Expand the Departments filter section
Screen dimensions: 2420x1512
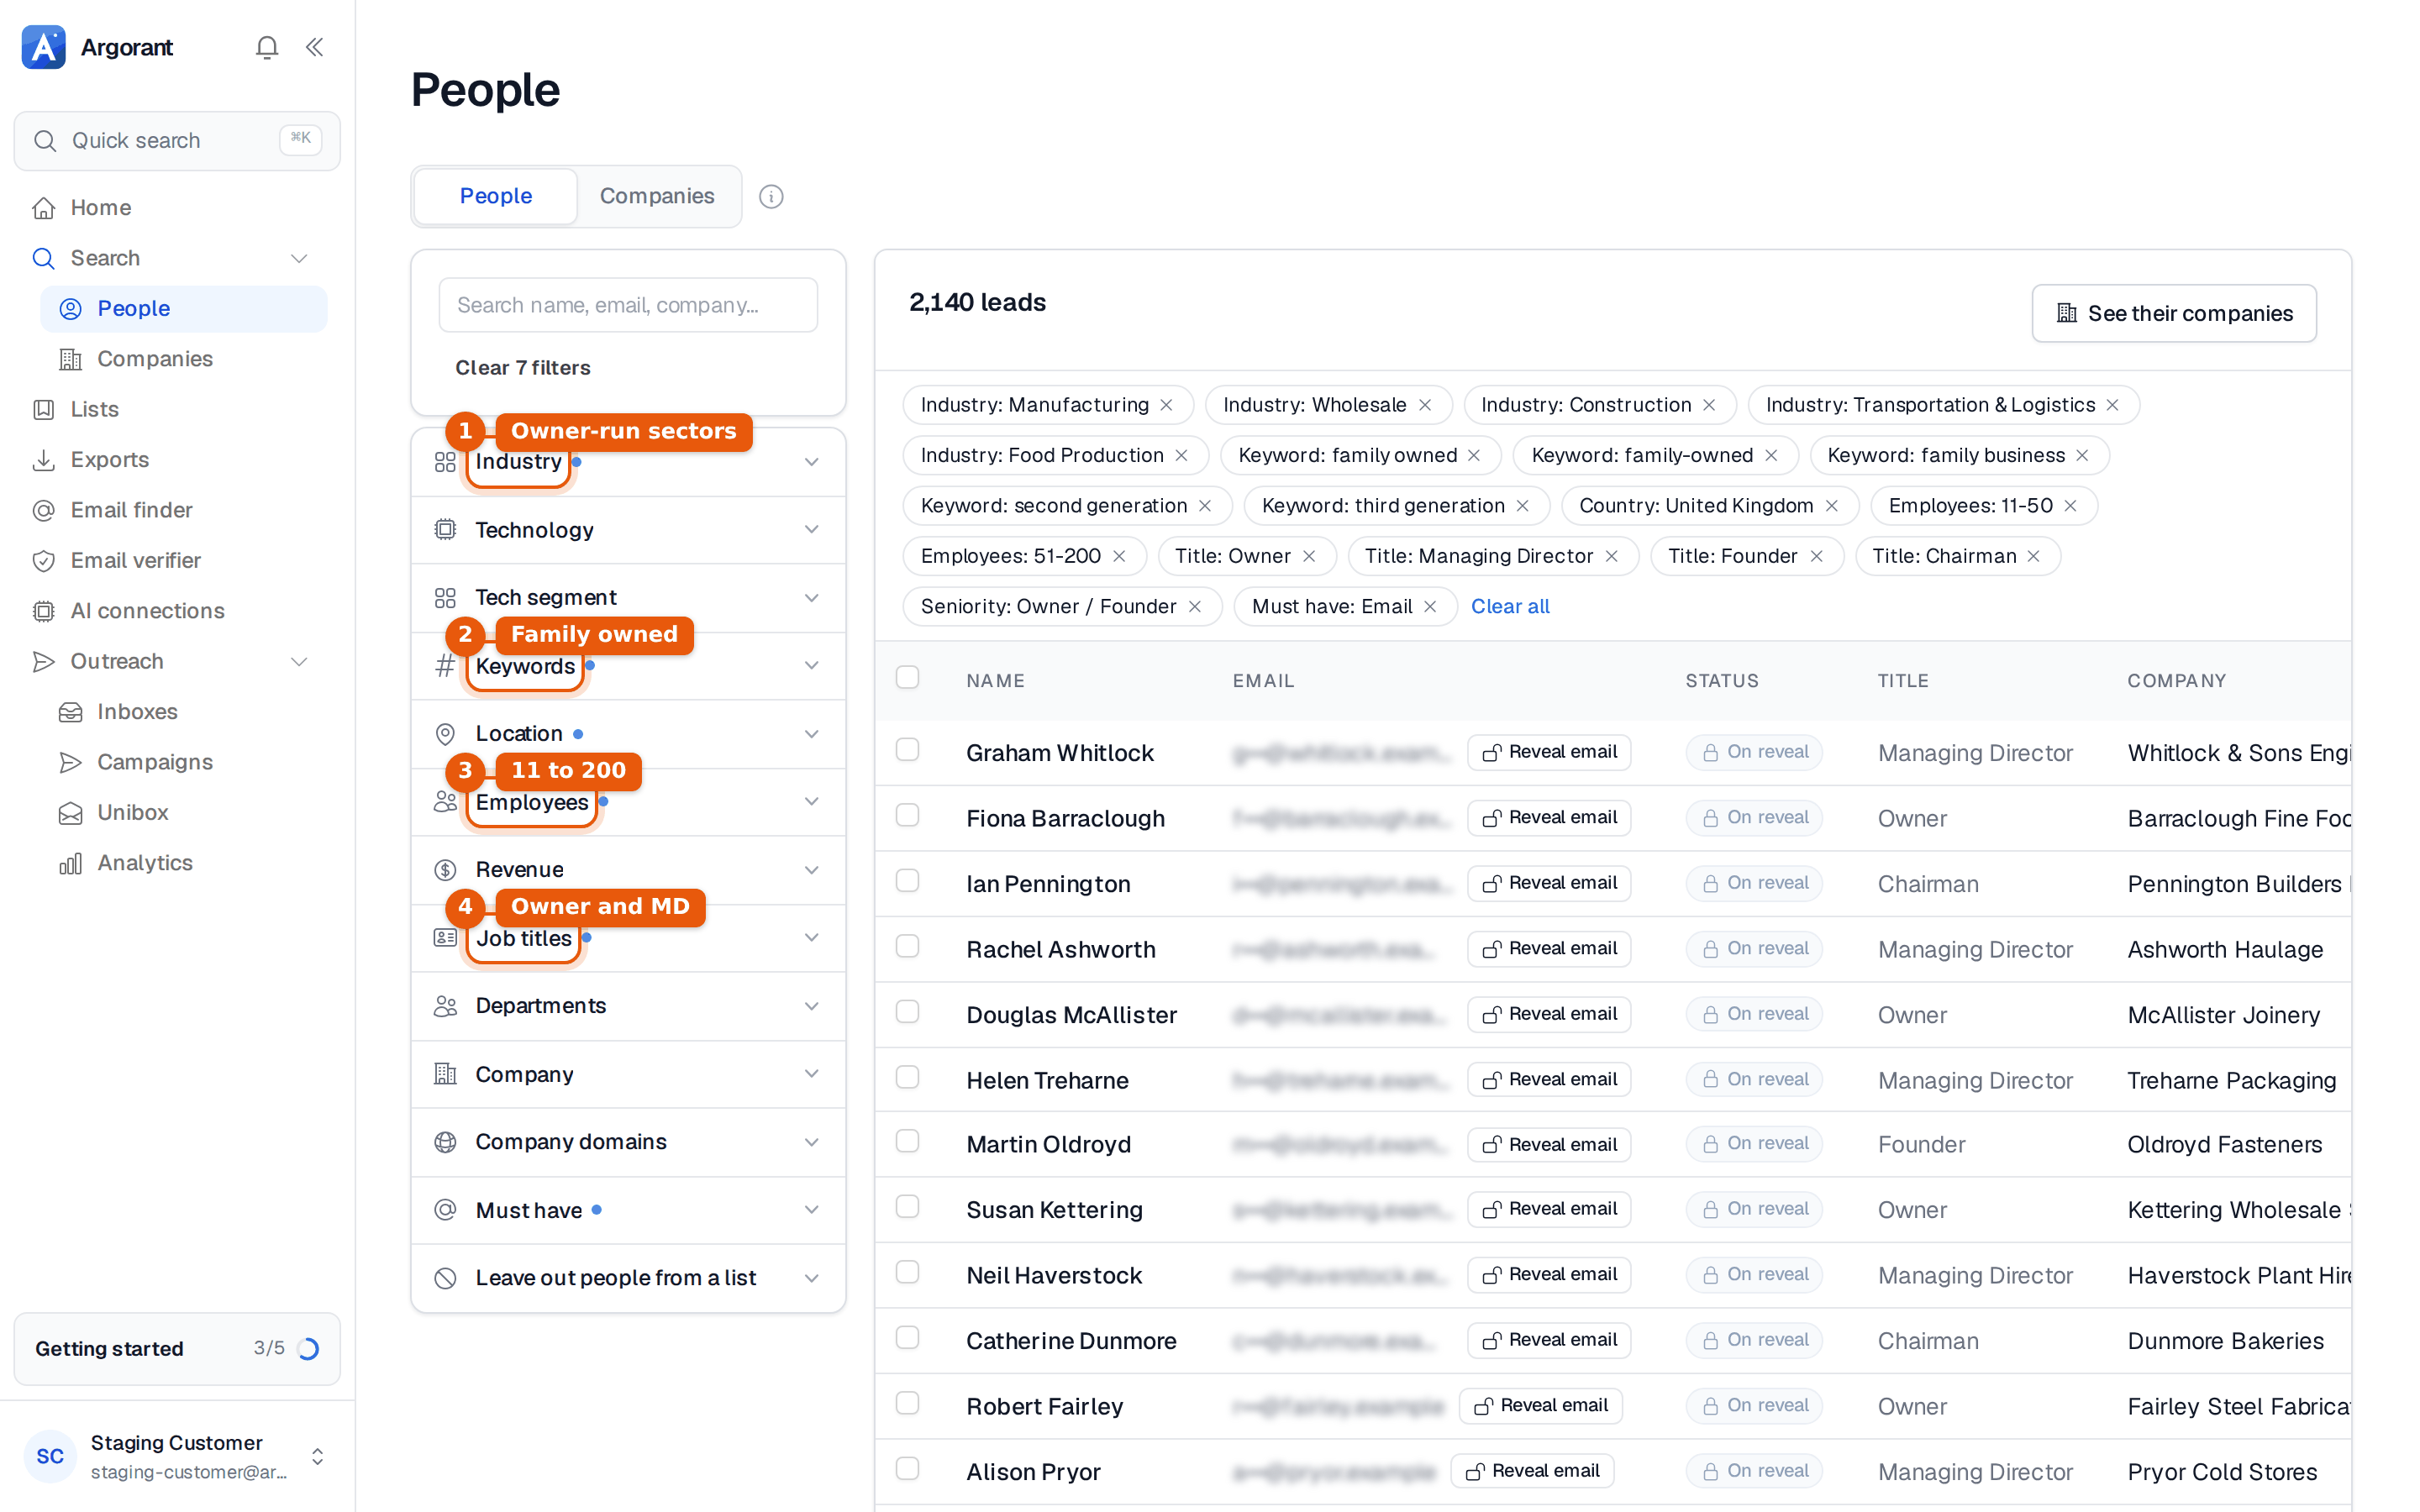[x=628, y=1006]
